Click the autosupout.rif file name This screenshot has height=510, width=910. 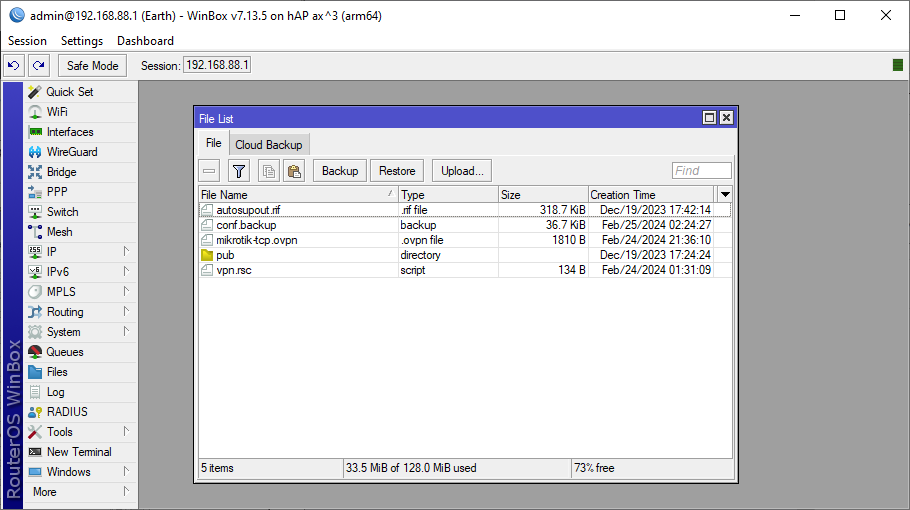click(248, 210)
